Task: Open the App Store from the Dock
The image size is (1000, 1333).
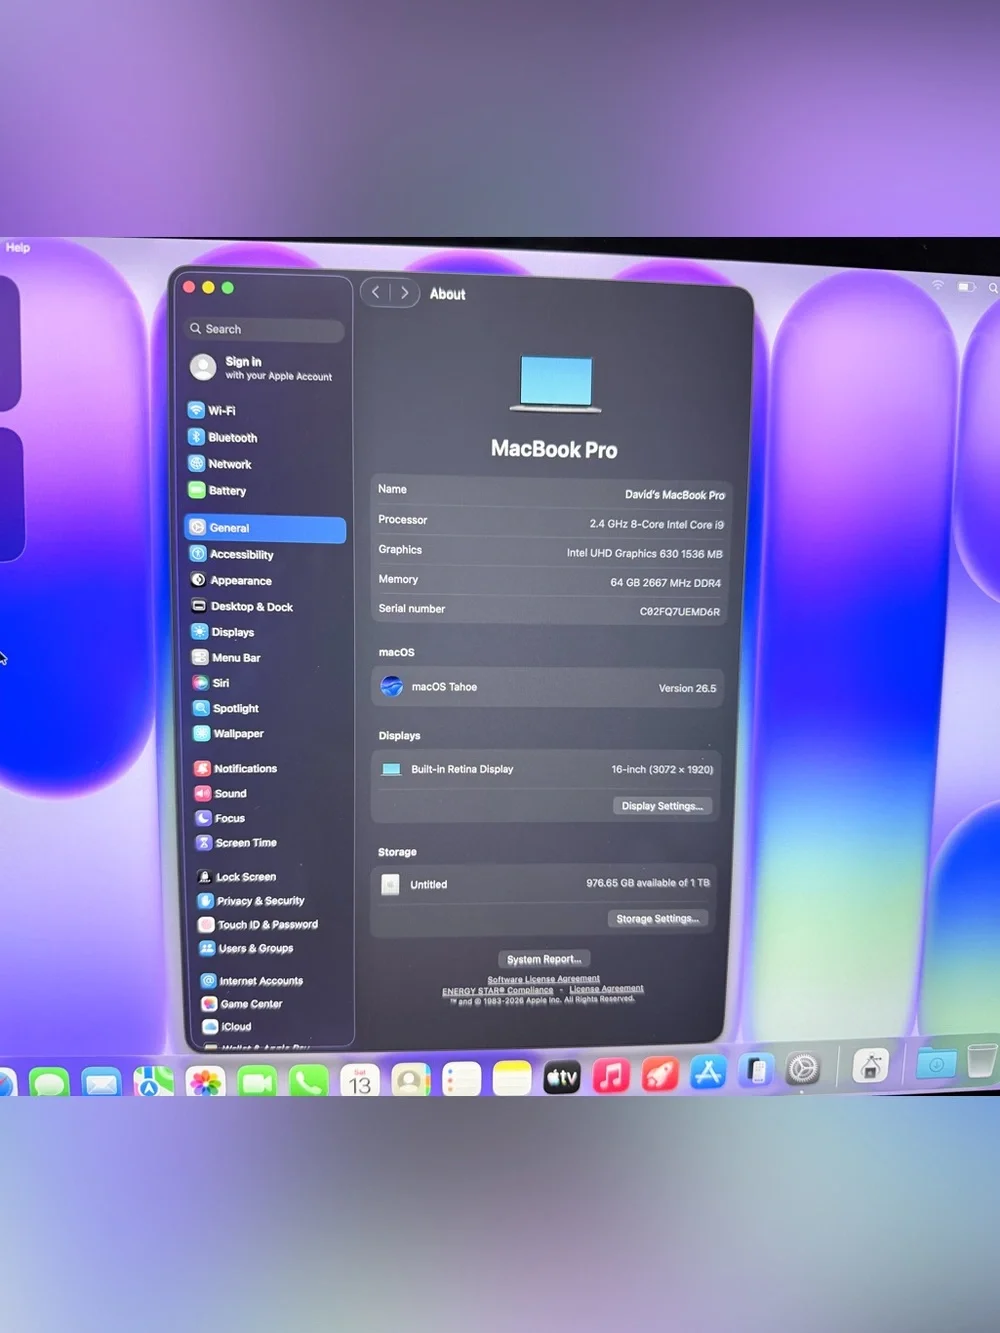Action: [x=709, y=1073]
